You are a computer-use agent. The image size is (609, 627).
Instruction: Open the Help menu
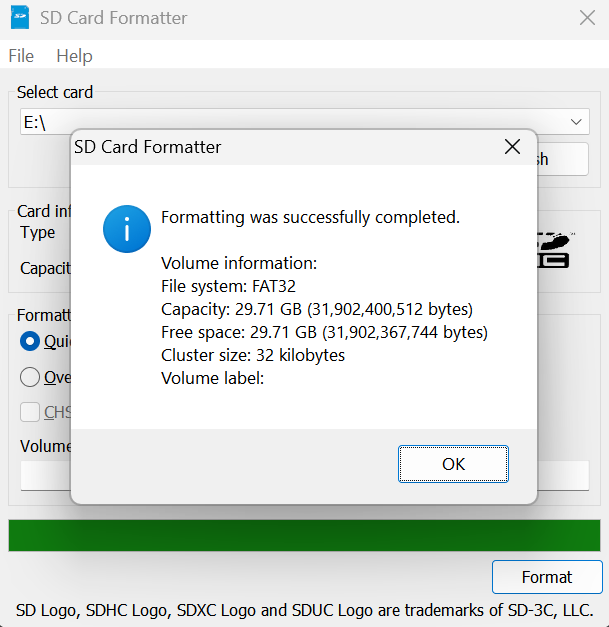[74, 56]
